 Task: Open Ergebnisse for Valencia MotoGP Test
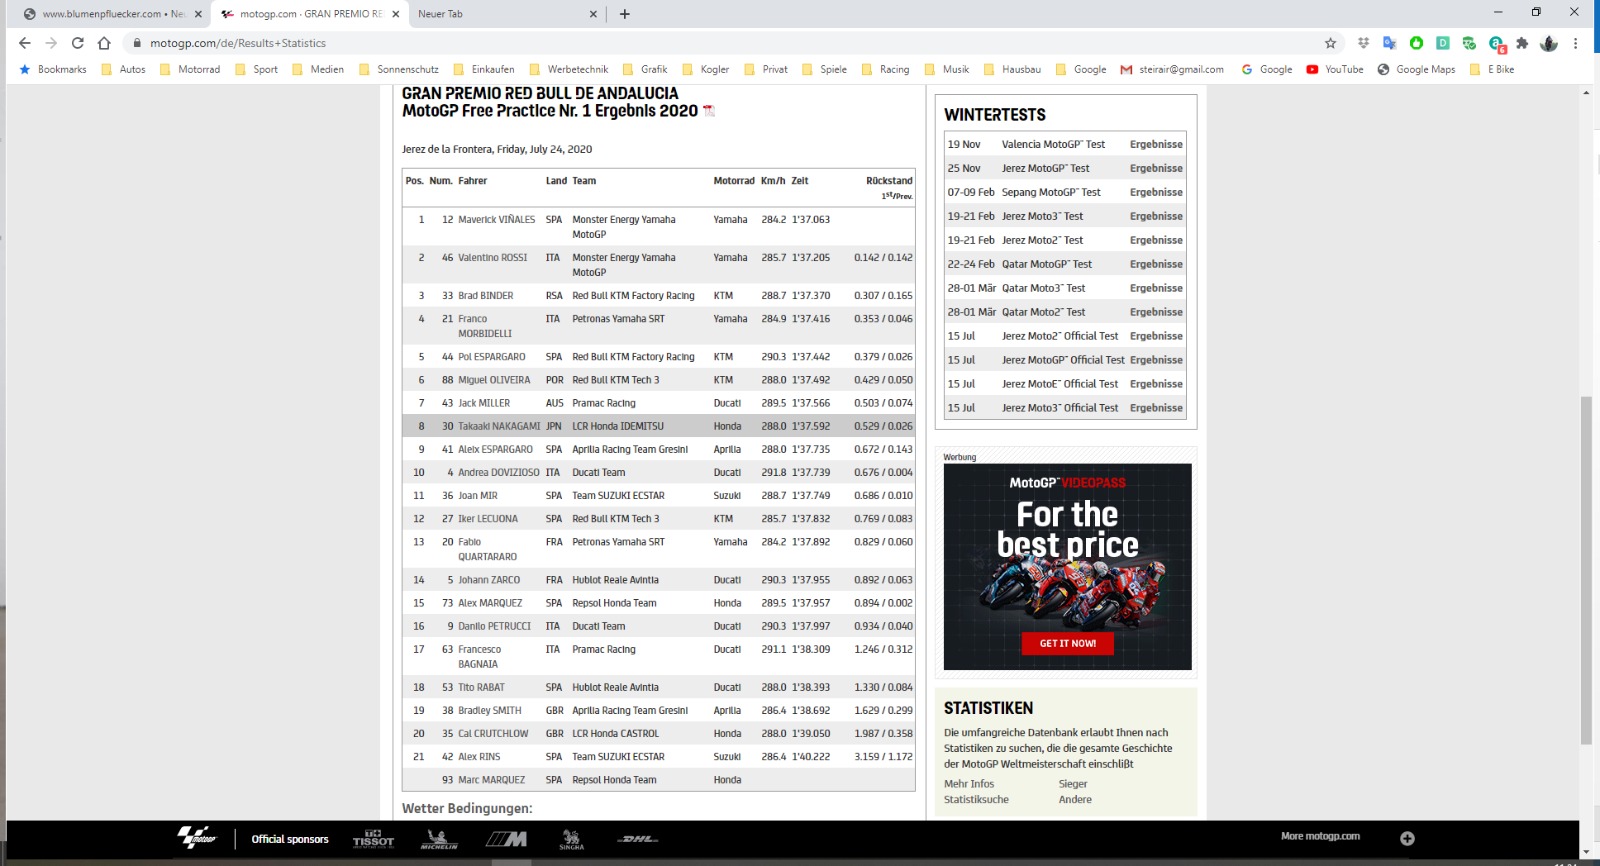[1156, 144]
